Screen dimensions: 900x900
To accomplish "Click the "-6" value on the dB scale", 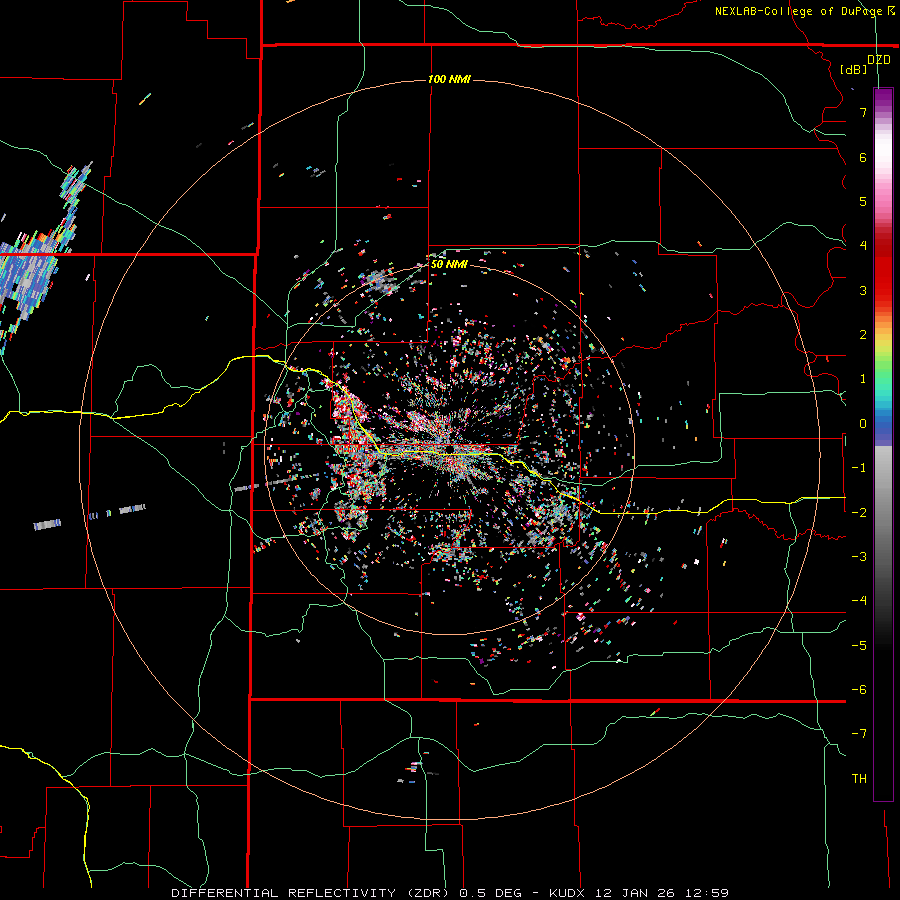I will click(x=859, y=690).
